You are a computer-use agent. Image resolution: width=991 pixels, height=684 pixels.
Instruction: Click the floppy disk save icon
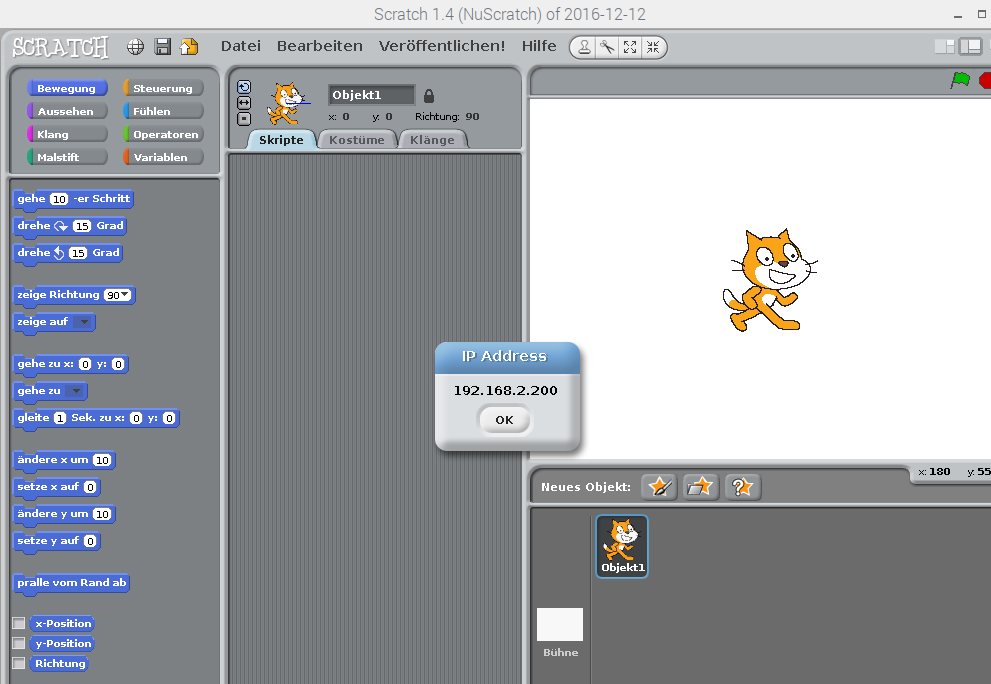coord(163,47)
